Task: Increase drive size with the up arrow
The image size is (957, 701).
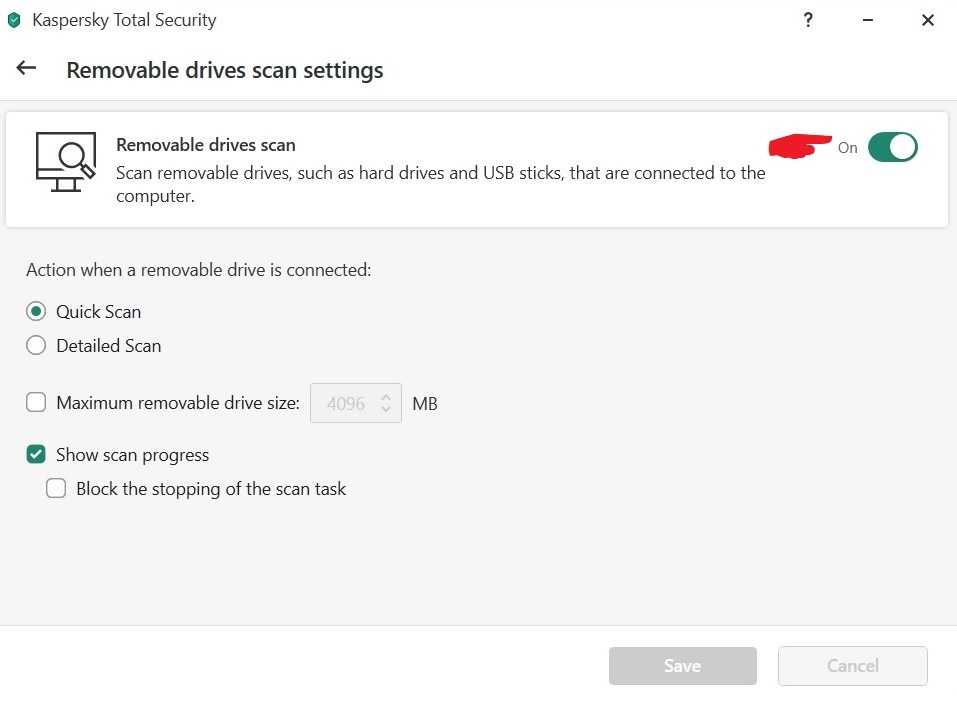Action: click(x=386, y=396)
